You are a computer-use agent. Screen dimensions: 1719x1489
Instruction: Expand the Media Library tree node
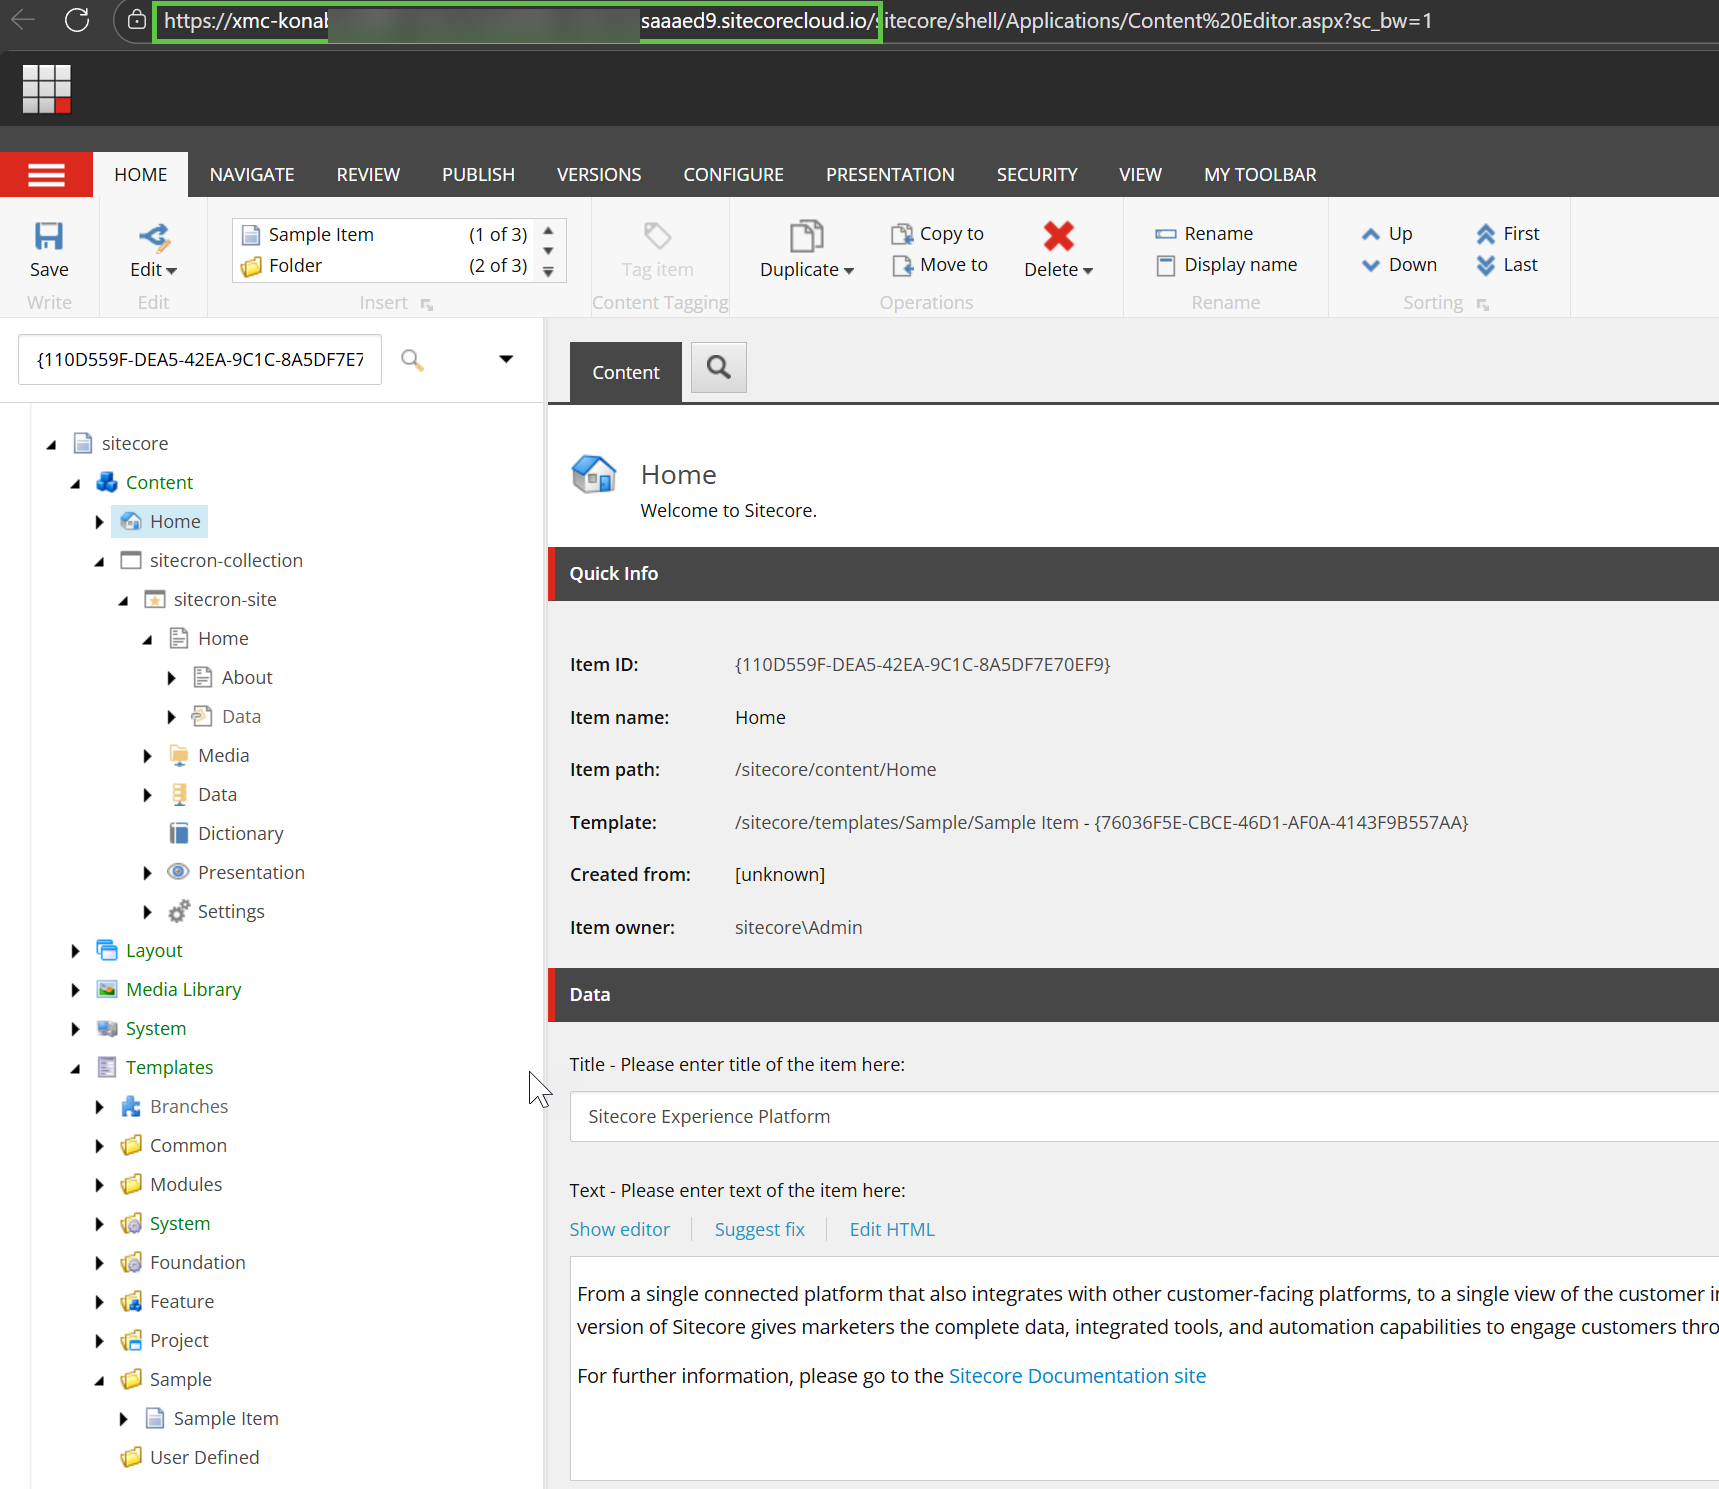(75, 990)
